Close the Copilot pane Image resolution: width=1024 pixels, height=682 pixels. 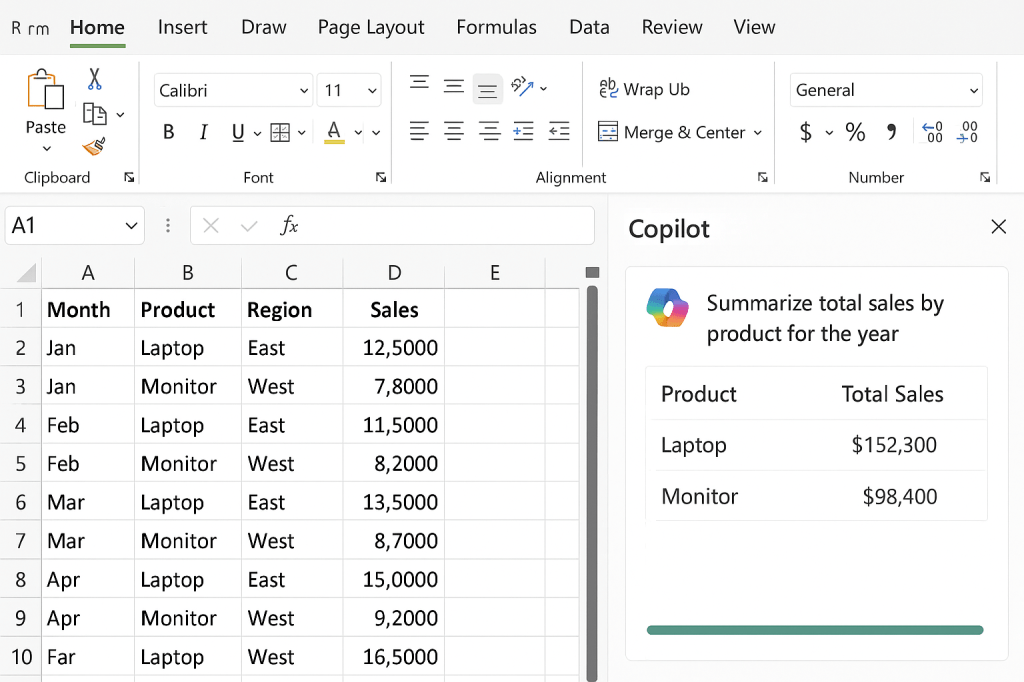click(x=998, y=227)
